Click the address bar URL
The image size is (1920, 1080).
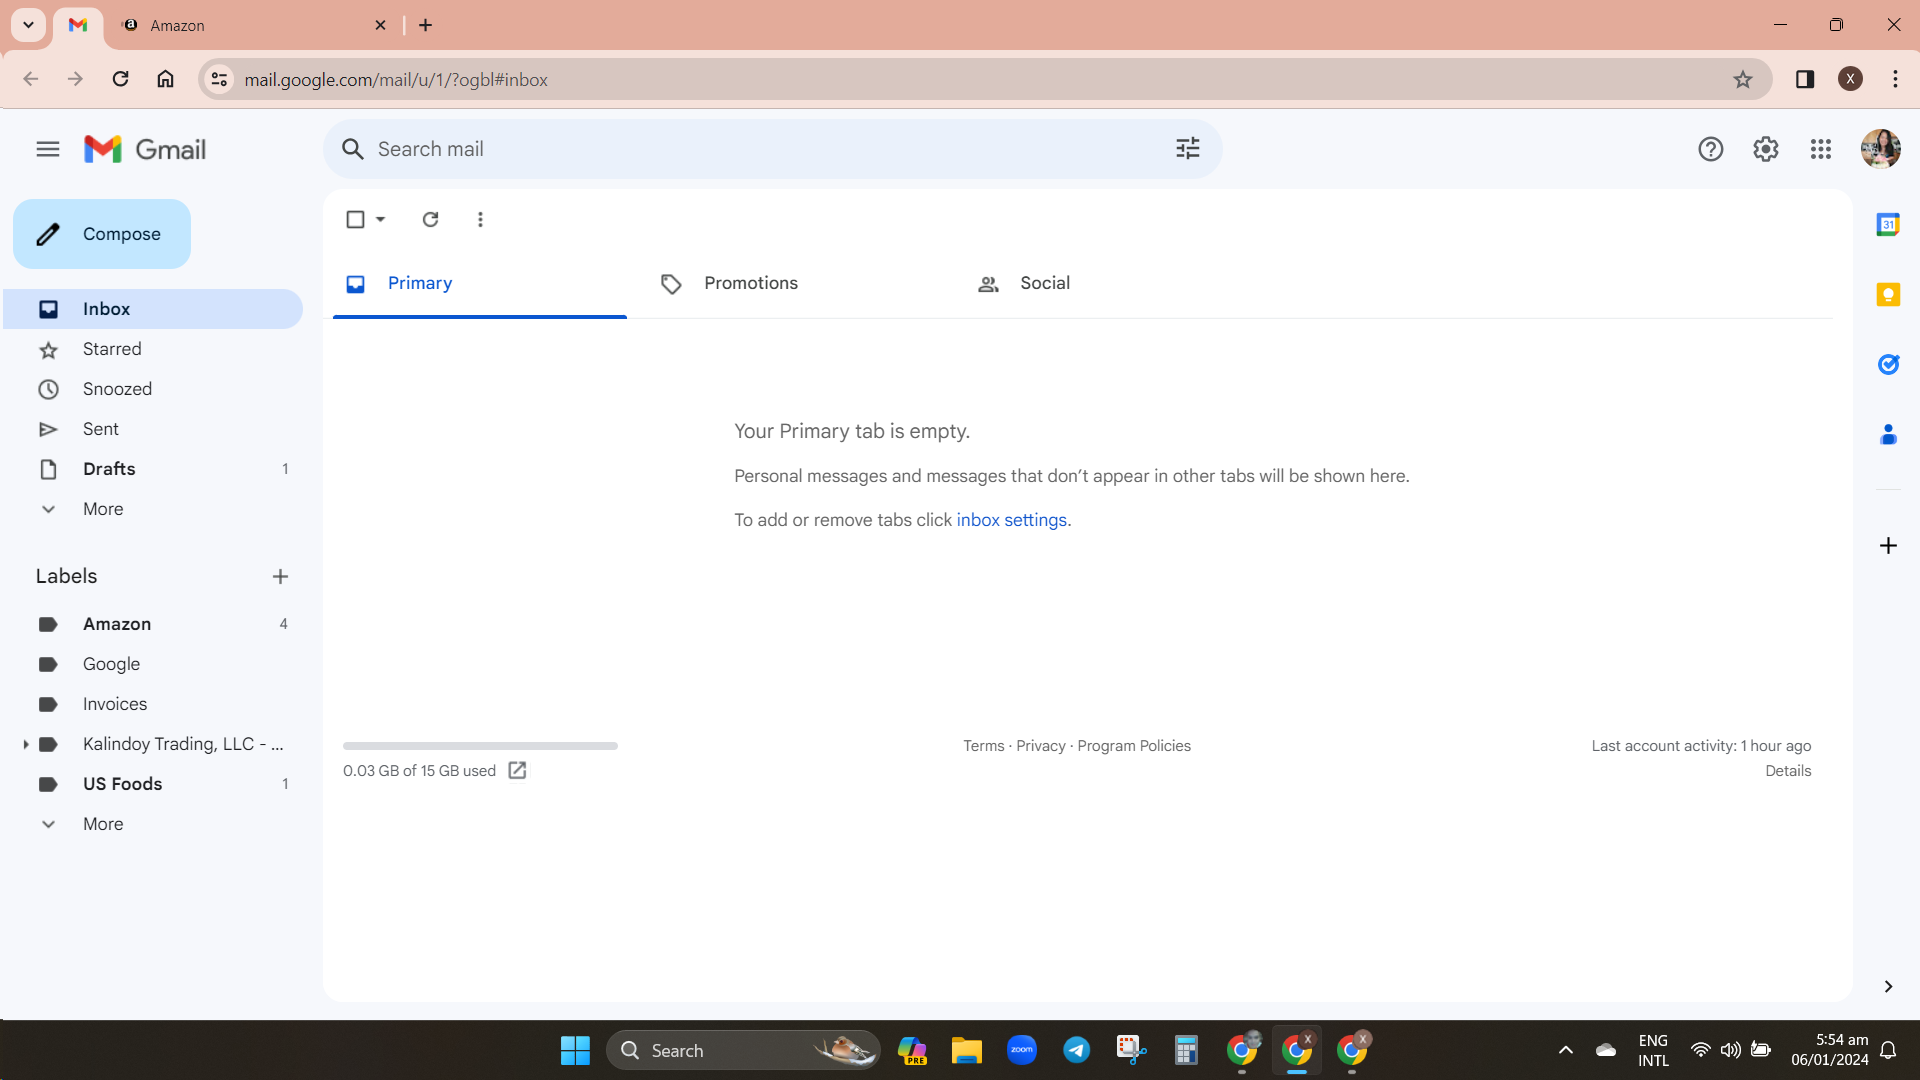pos(396,80)
